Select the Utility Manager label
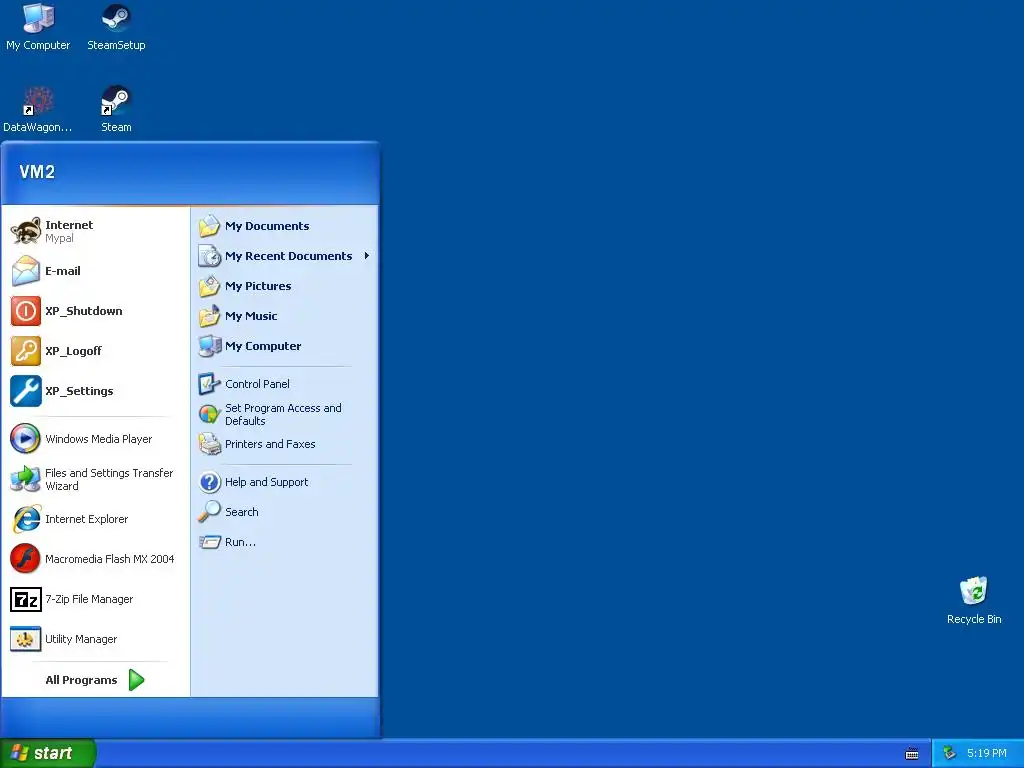The image size is (1024, 768). tap(81, 639)
